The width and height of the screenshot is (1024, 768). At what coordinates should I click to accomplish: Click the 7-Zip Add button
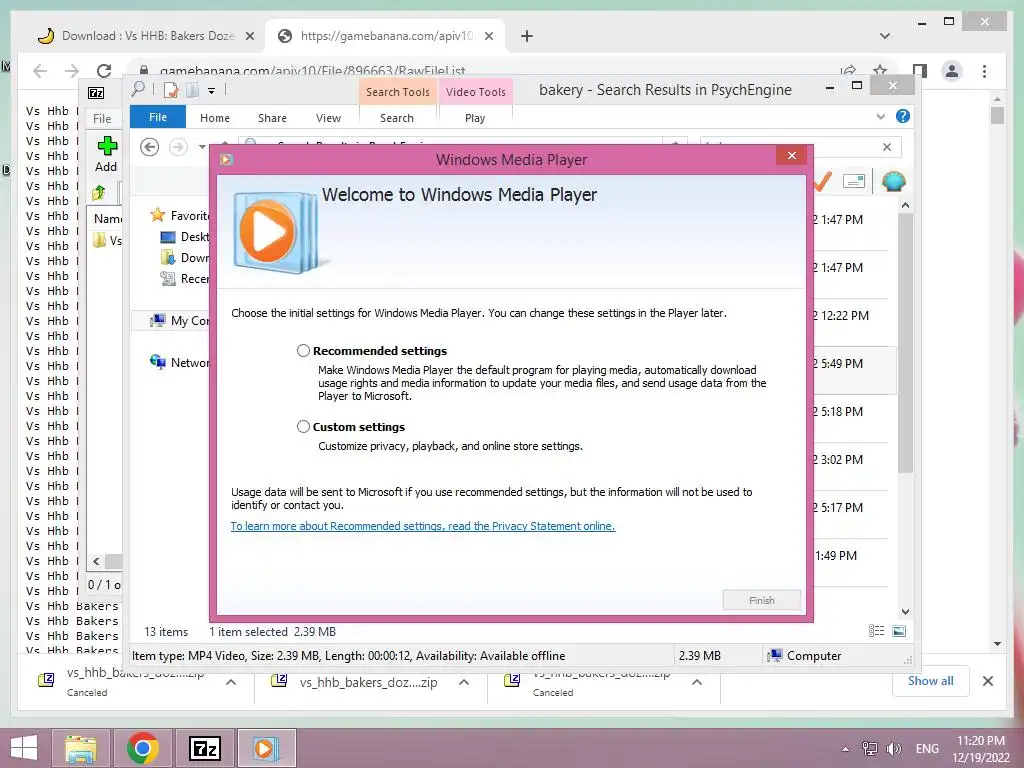[106, 154]
